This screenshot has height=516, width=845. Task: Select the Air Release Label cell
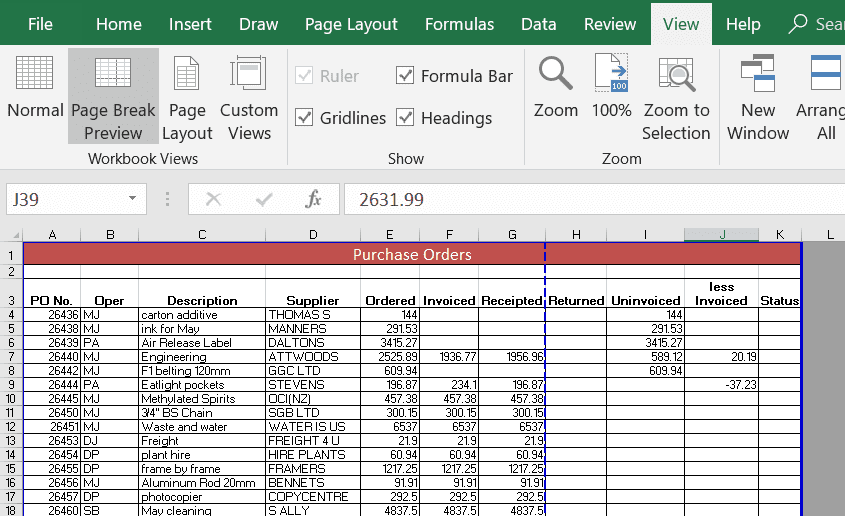coord(202,343)
